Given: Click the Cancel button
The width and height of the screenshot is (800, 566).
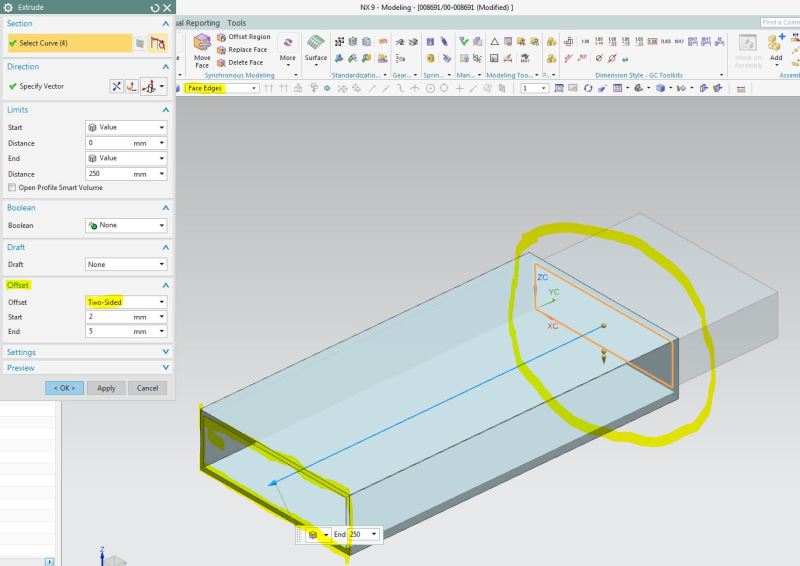Looking at the screenshot, I should tap(147, 388).
